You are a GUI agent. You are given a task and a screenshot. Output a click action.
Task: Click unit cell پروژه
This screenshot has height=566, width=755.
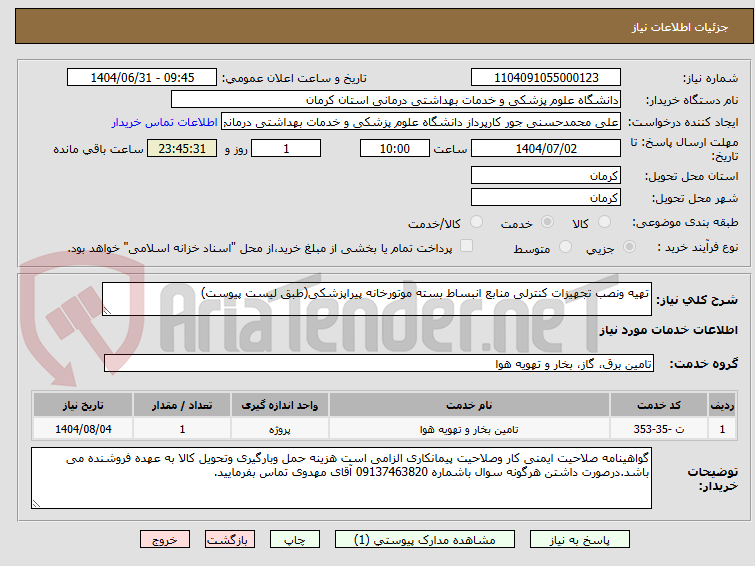[x=280, y=429]
